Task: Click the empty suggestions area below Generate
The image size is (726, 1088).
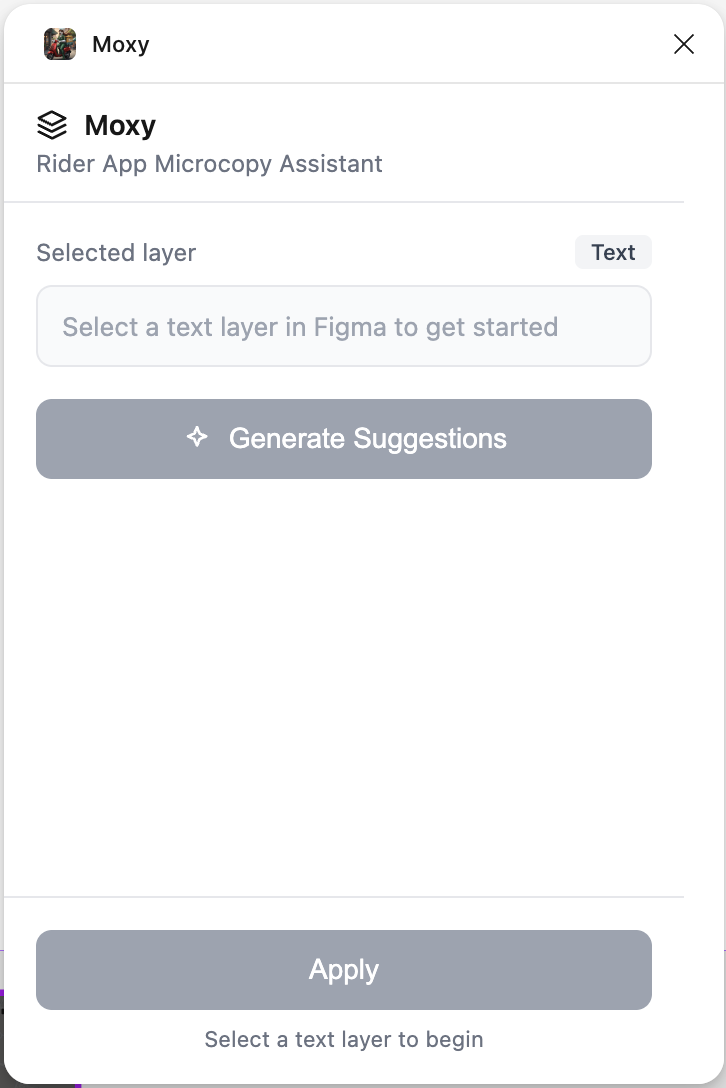Action: tap(344, 680)
